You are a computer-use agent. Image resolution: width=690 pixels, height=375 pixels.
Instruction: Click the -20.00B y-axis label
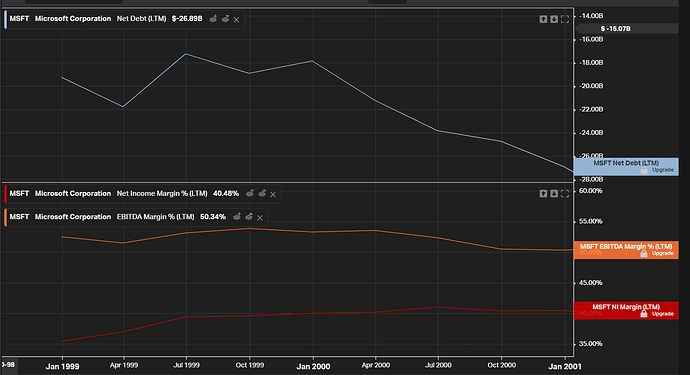click(591, 86)
